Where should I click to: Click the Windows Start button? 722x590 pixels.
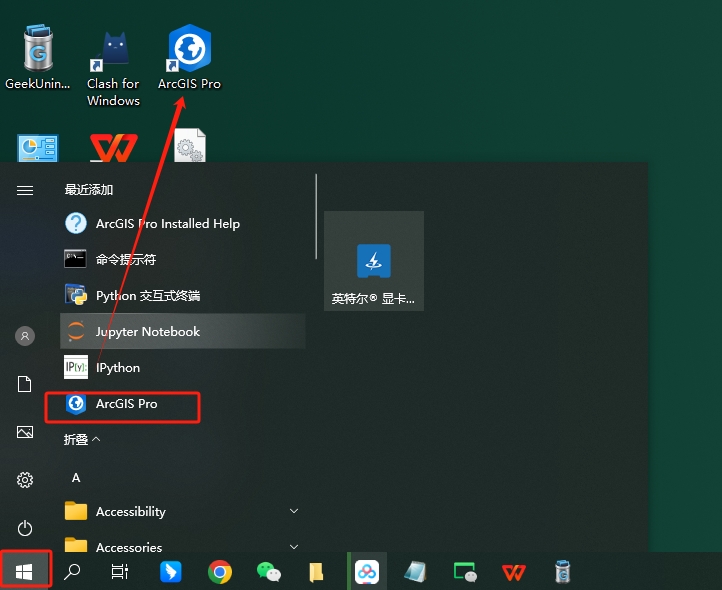point(24,572)
